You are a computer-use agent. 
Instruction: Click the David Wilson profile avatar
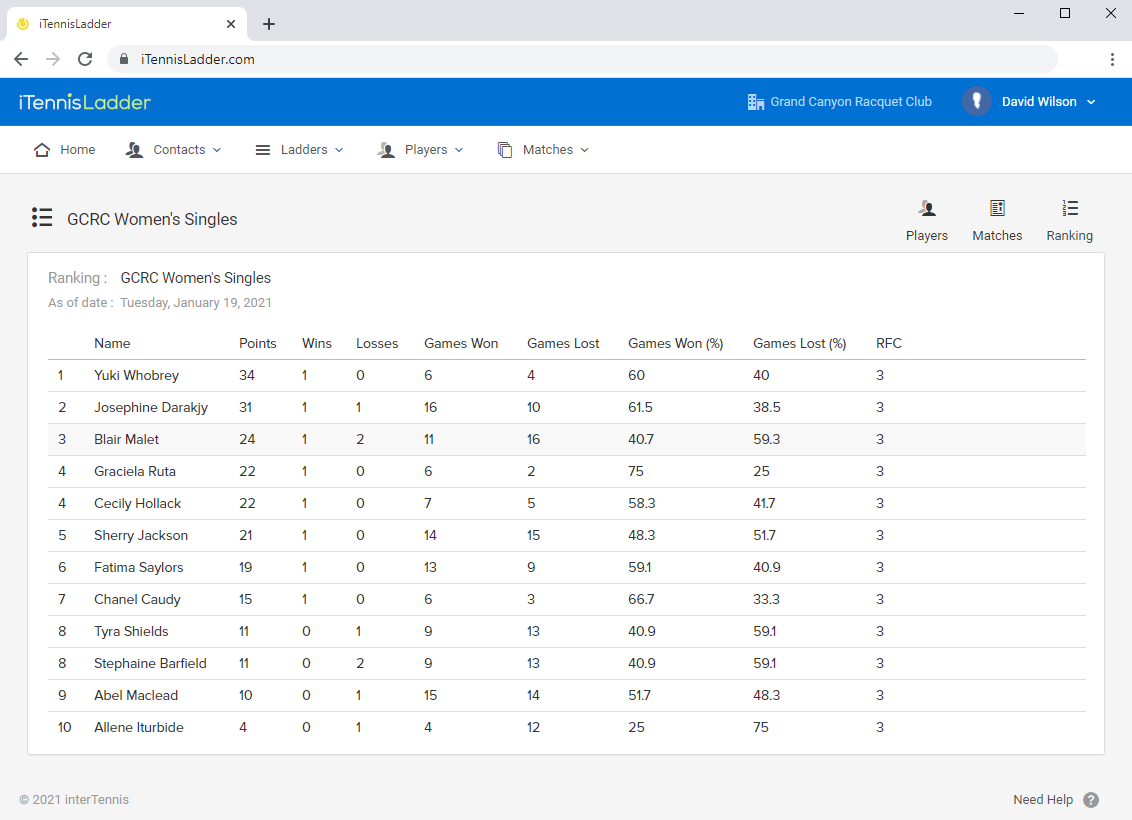click(x=977, y=101)
